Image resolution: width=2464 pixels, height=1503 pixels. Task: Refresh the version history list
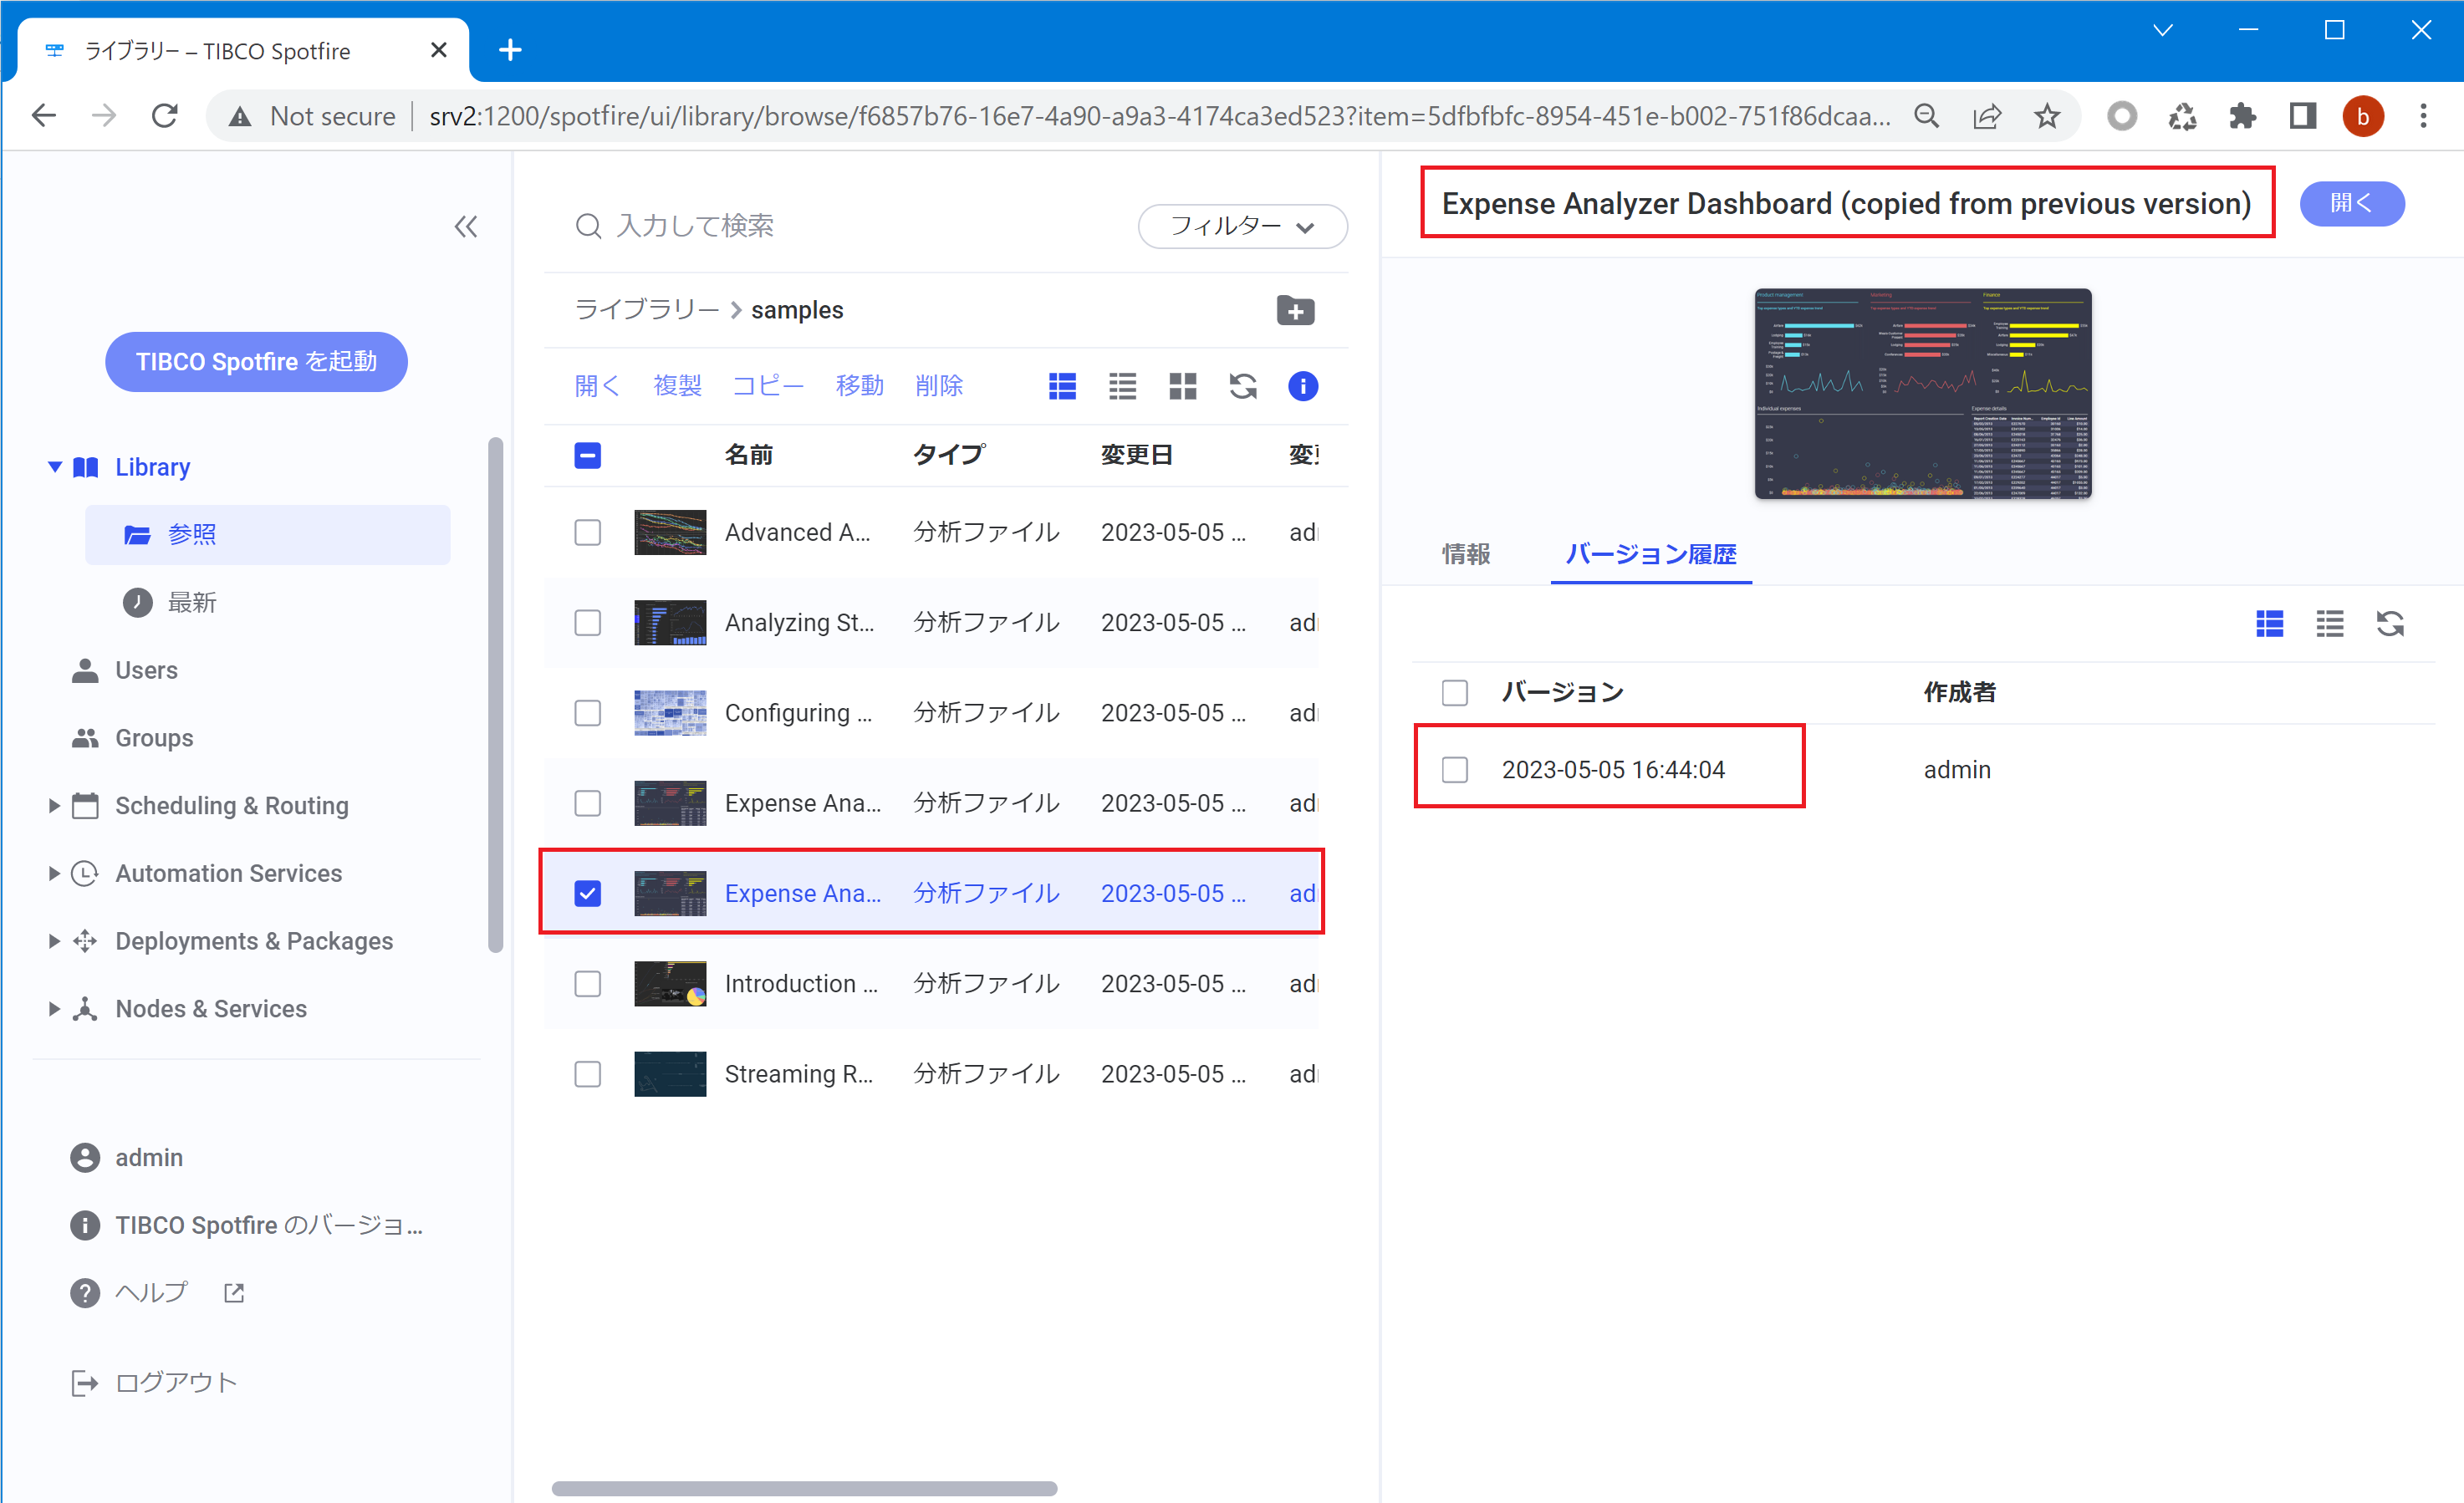click(x=2390, y=624)
